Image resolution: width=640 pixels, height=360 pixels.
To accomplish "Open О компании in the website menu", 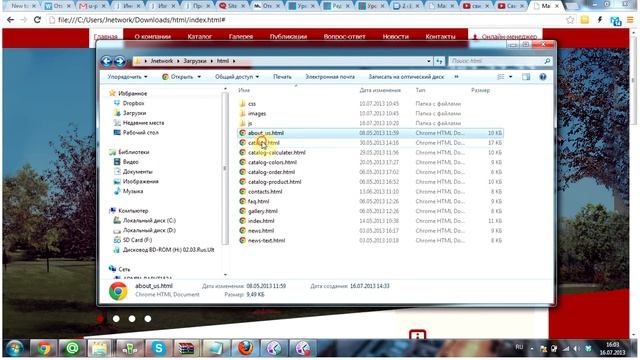I will pos(152,36).
